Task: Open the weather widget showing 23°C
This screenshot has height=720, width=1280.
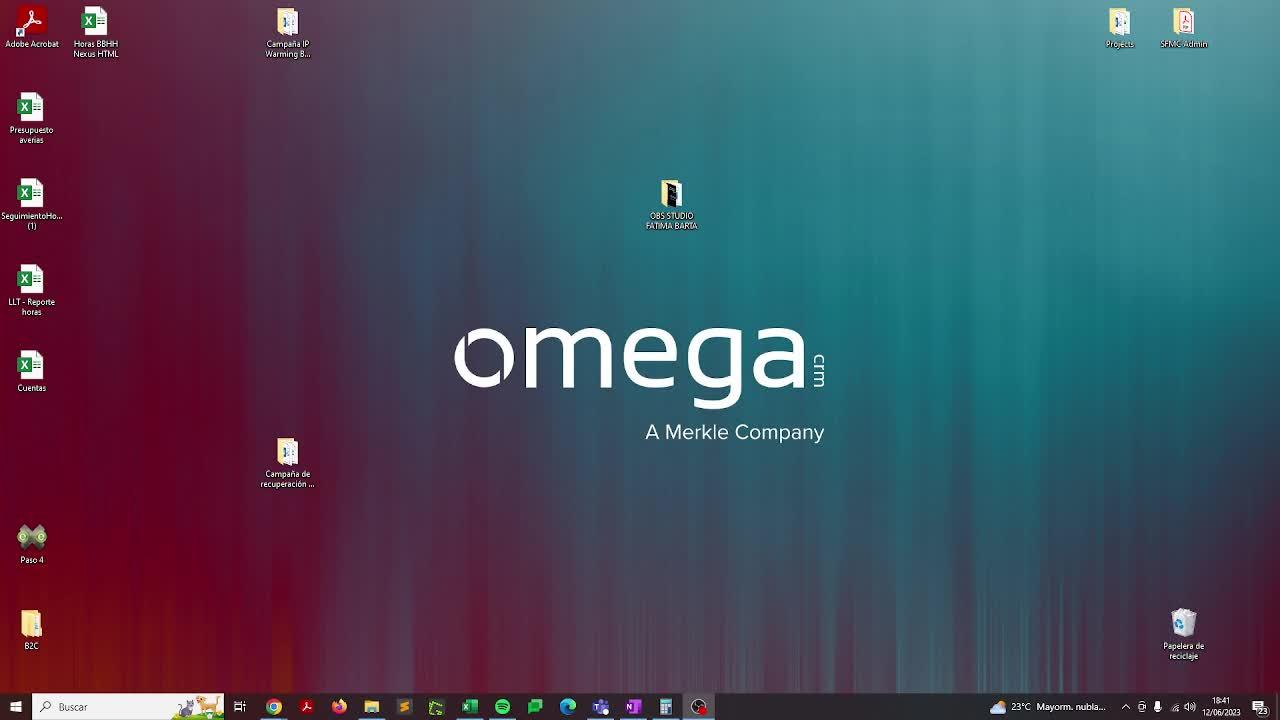Action: (1048, 707)
